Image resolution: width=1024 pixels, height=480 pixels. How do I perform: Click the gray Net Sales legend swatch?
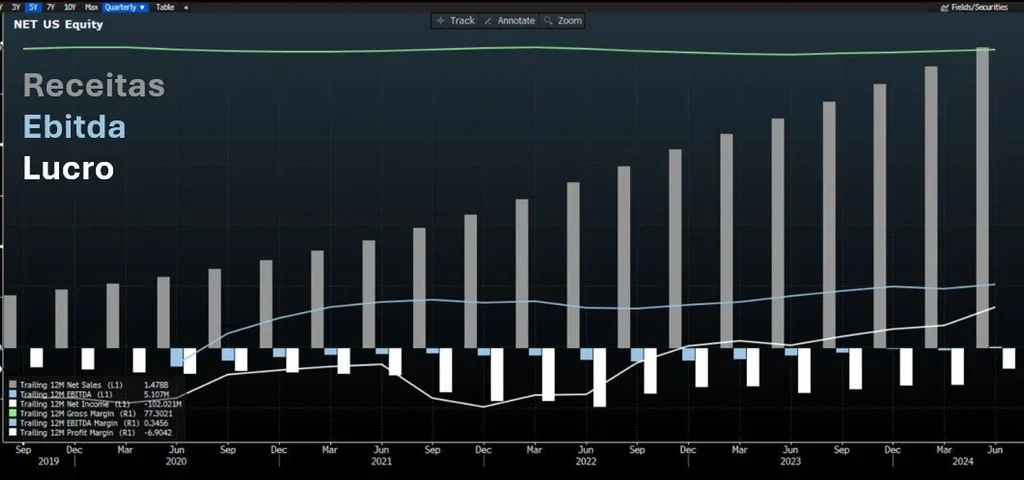14,385
